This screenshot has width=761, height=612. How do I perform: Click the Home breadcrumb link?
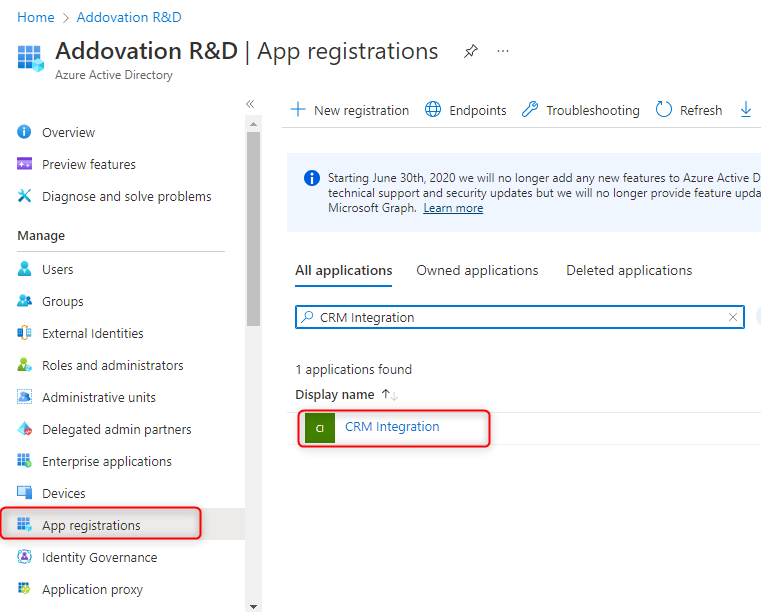coord(35,17)
